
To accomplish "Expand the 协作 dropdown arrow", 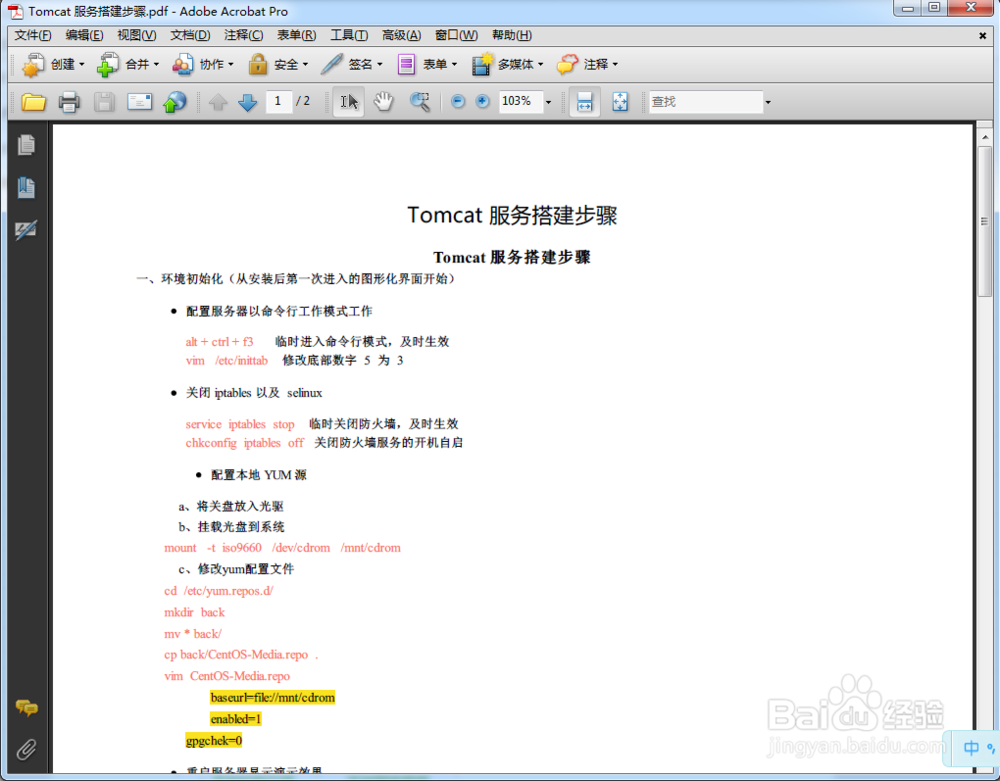I will (231, 64).
